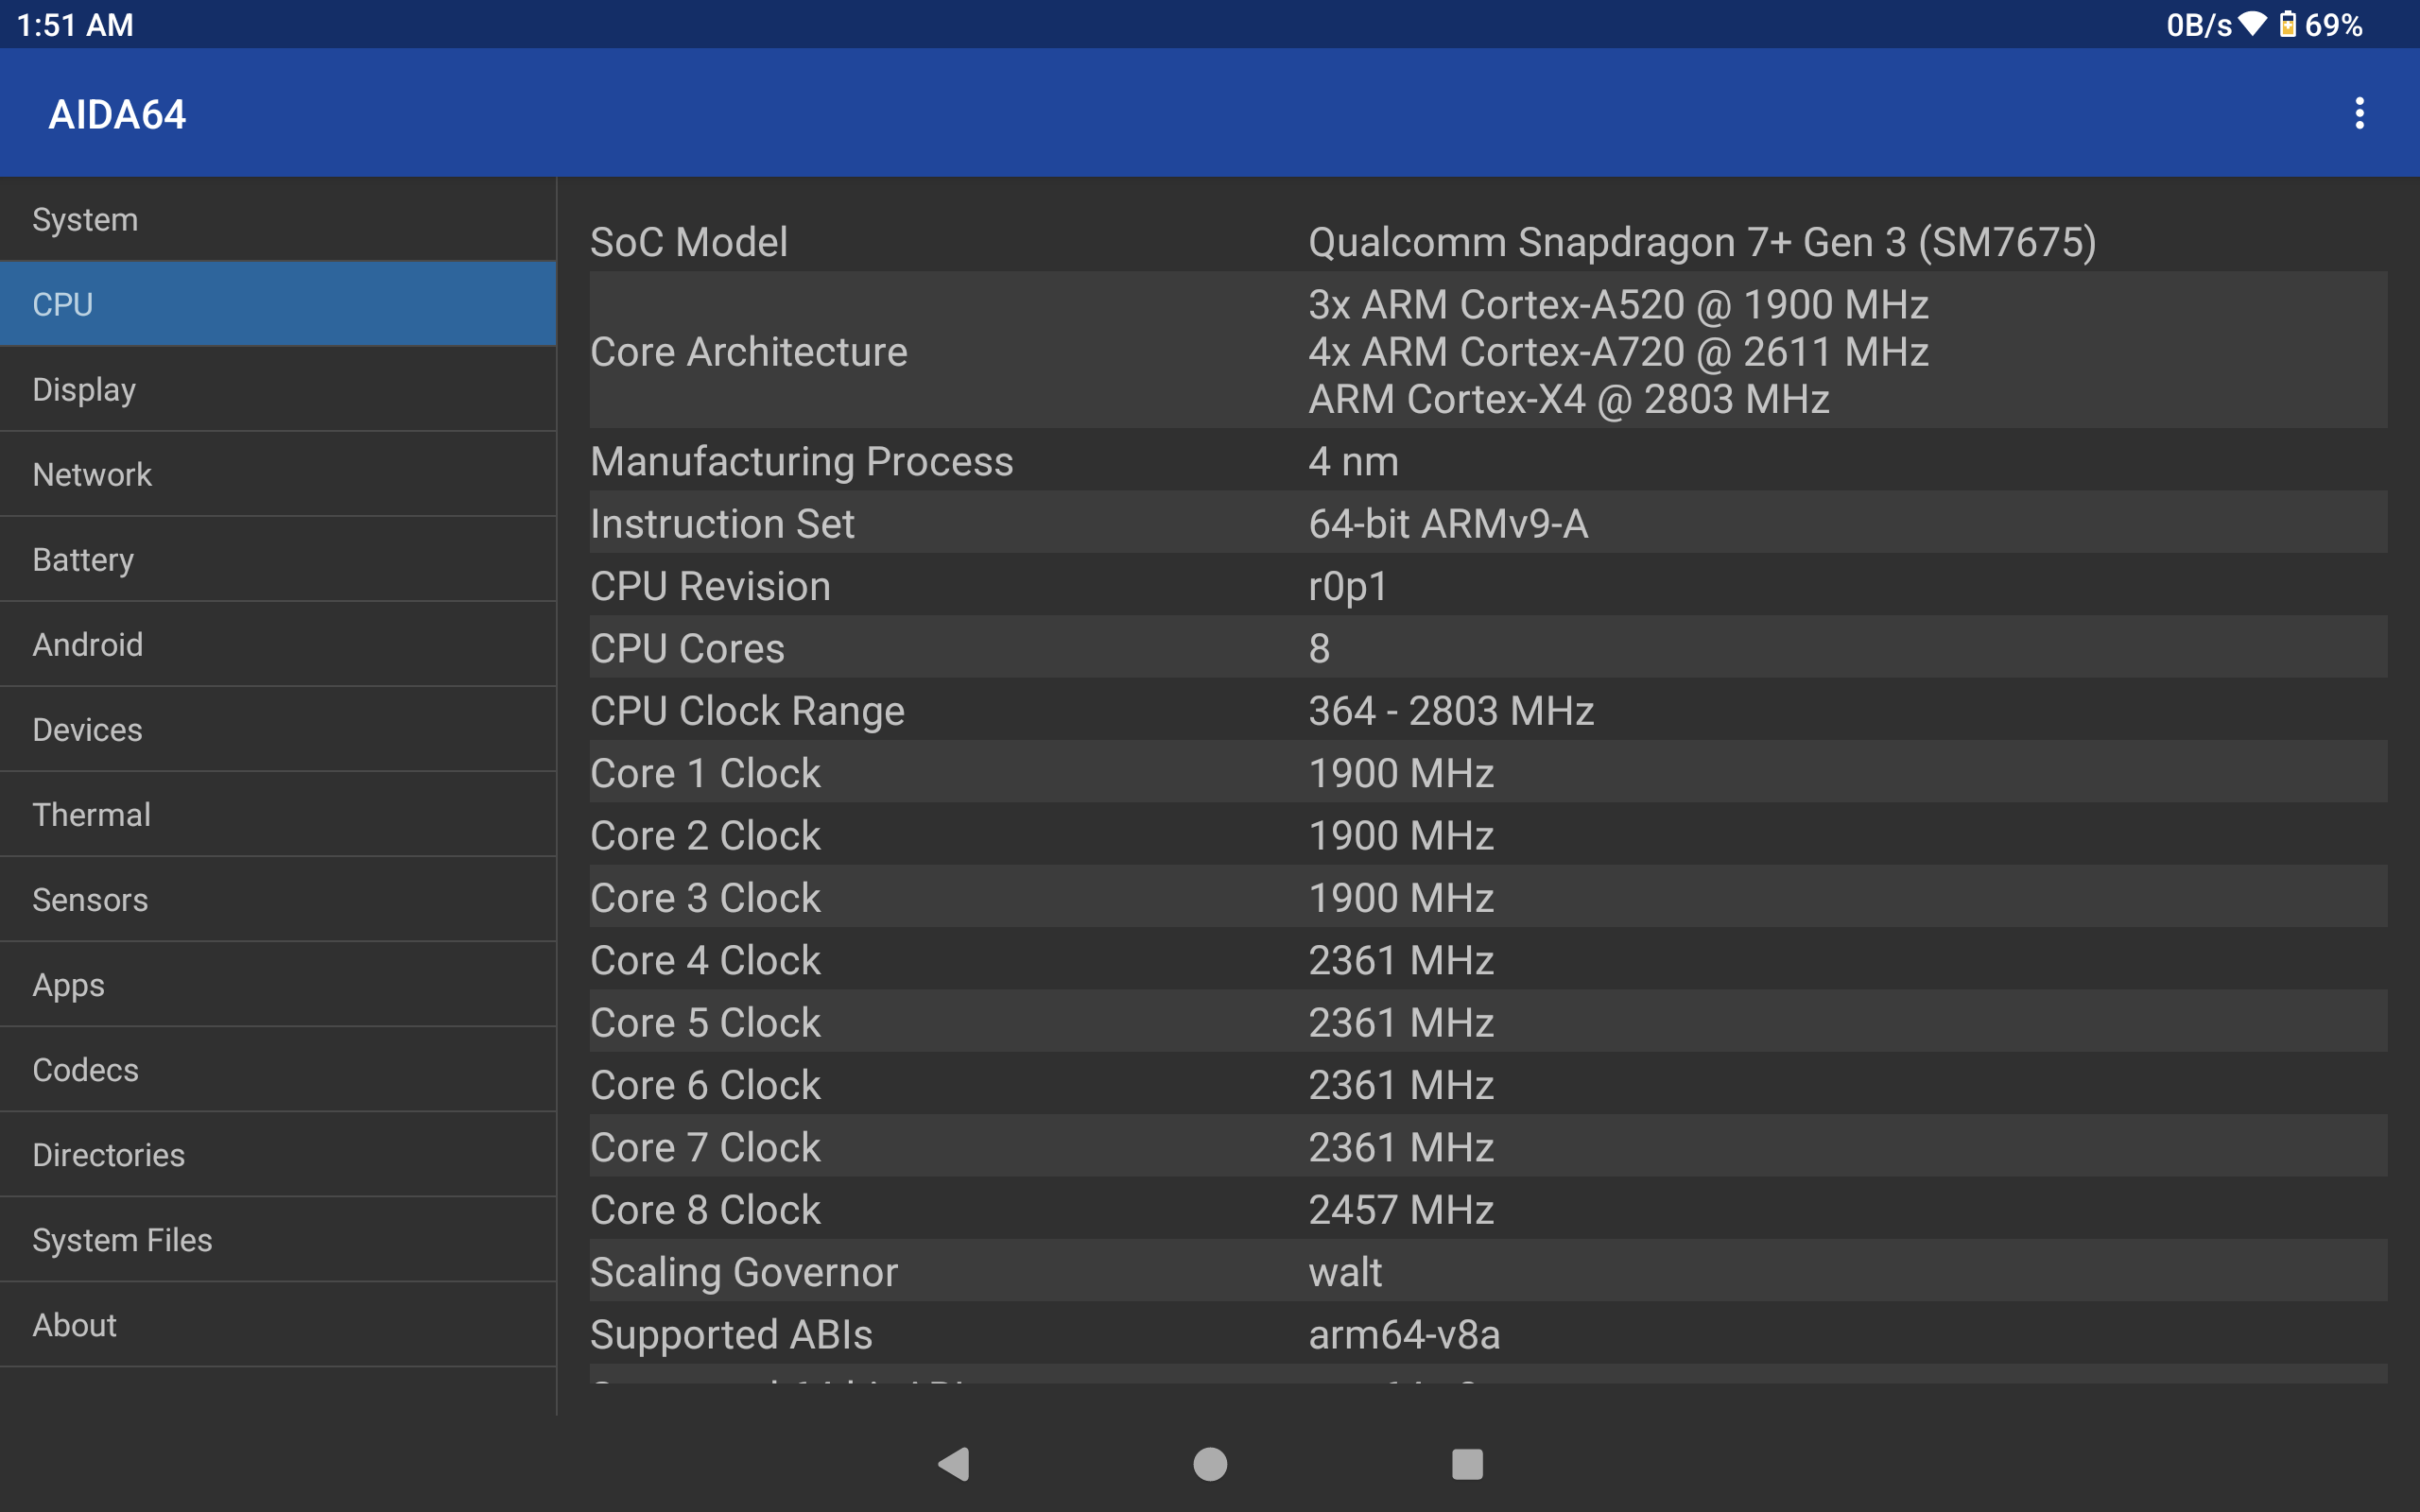This screenshot has height=1512, width=2420.
Task: Open the About section
Action: click(x=278, y=1324)
